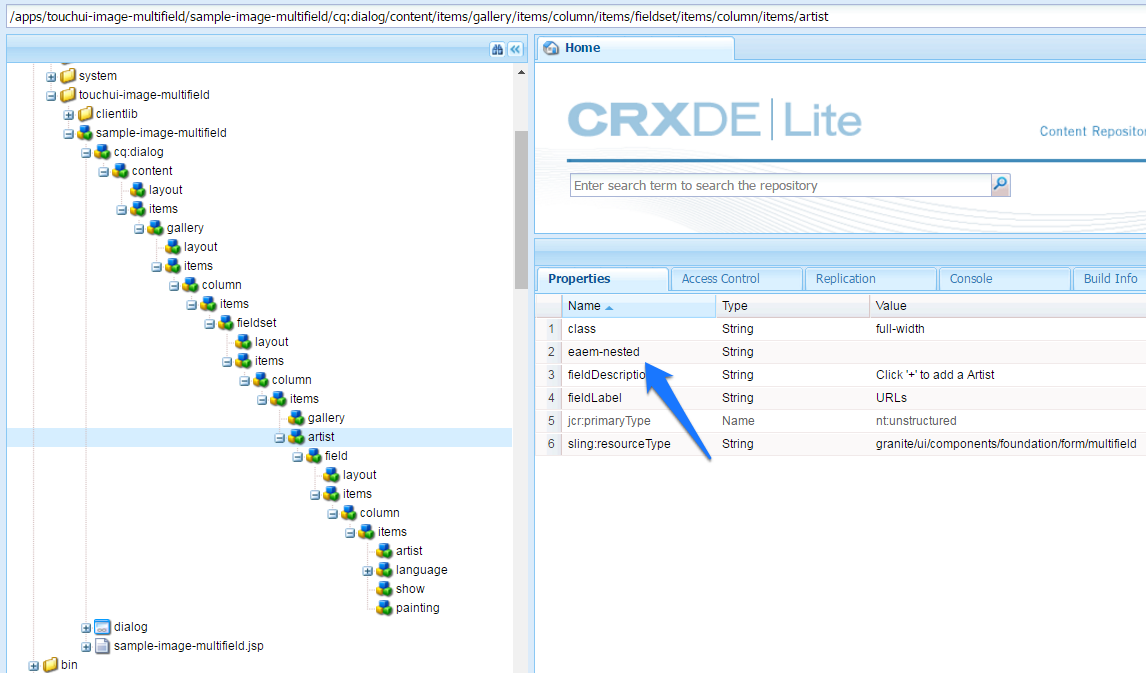Collapse the fieldset node
Viewport: 1146px width, 673px height.
[210, 323]
